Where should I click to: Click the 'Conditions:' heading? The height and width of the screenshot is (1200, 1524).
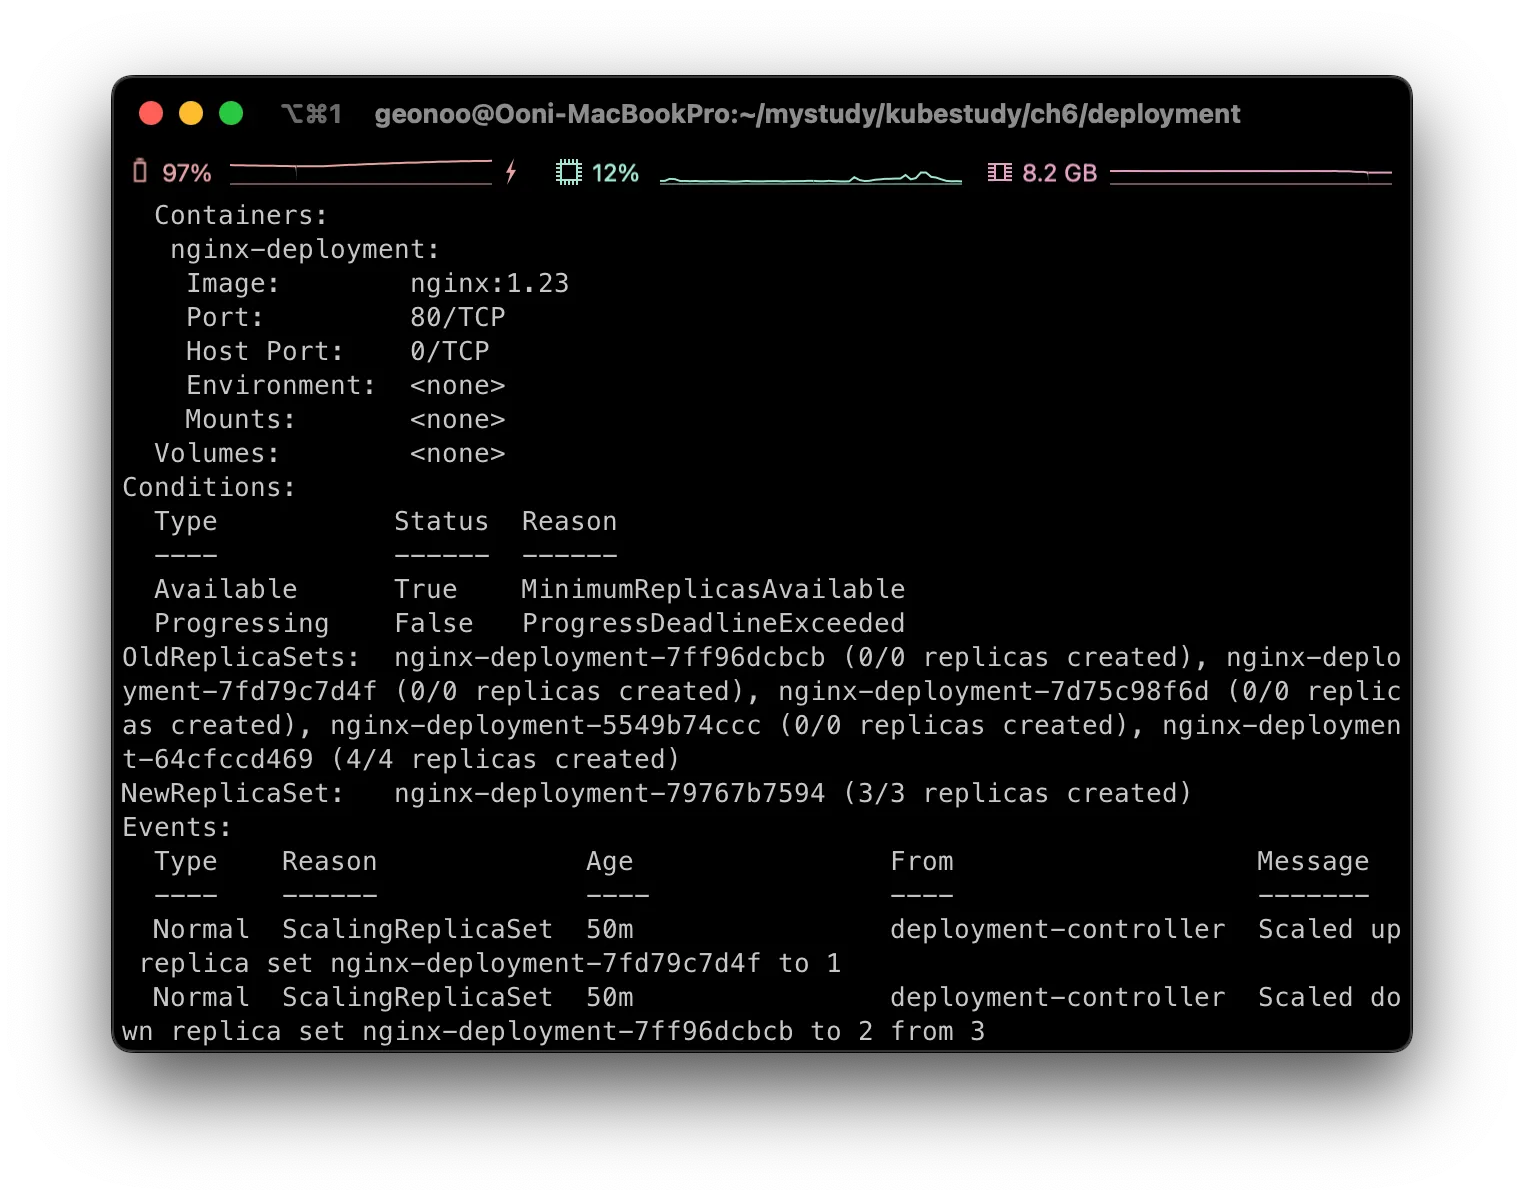209,487
